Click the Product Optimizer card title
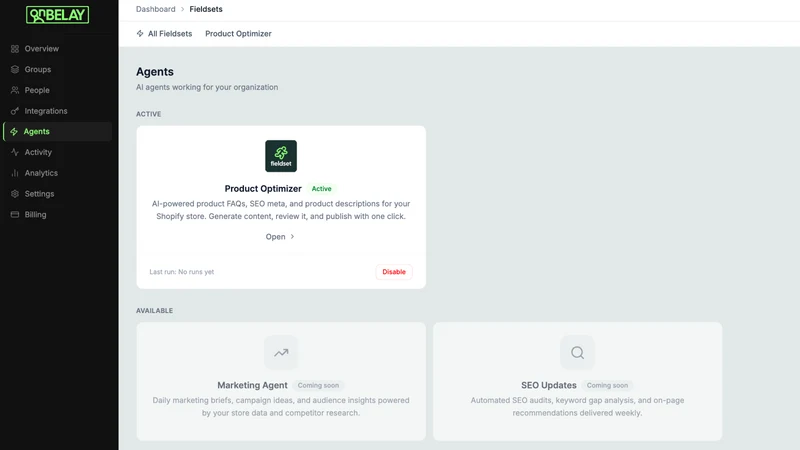The width and height of the screenshot is (800, 450). (x=263, y=189)
